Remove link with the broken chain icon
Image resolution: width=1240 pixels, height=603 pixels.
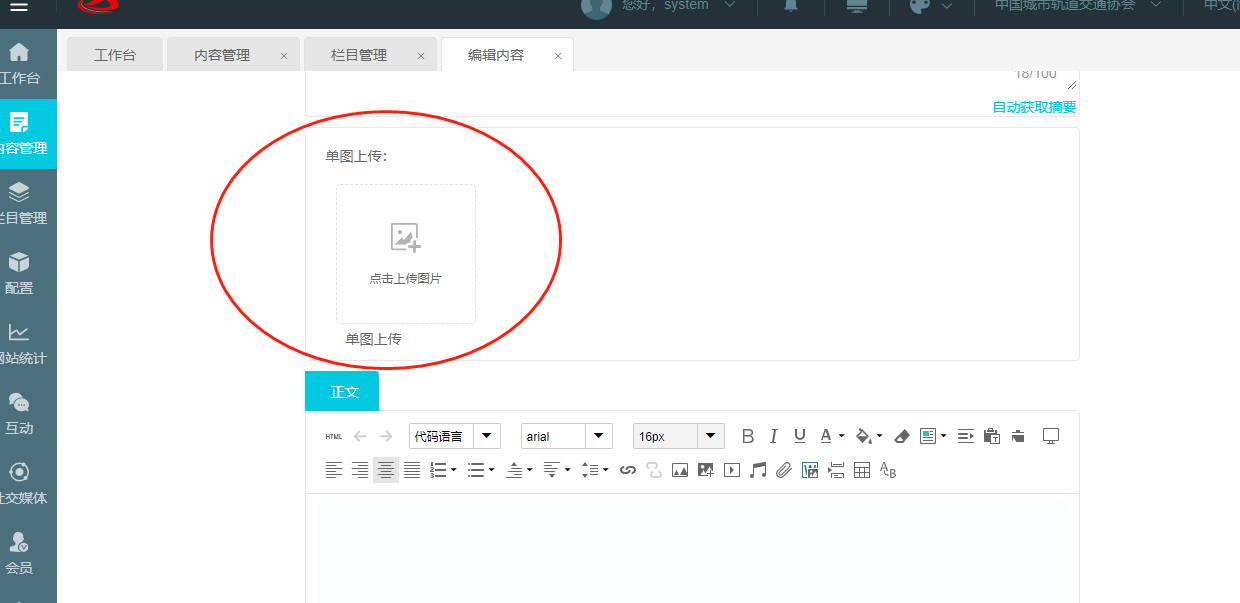pyautogui.click(x=654, y=470)
